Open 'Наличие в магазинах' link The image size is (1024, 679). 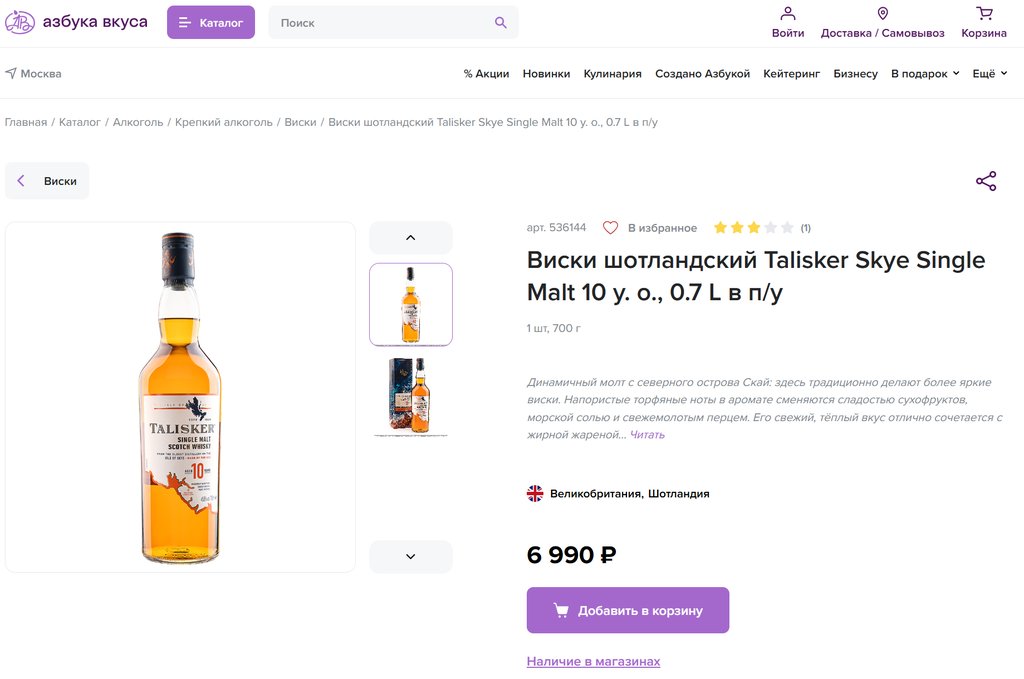(593, 662)
